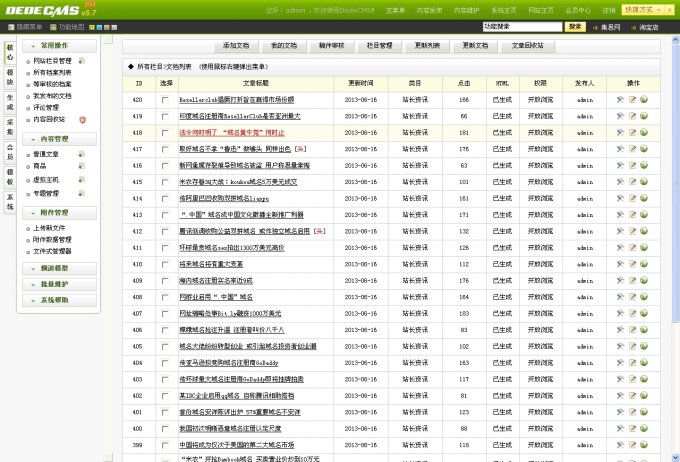Click the attribute tools icon for article 399
This screenshot has height=462, width=680.
(620, 445)
